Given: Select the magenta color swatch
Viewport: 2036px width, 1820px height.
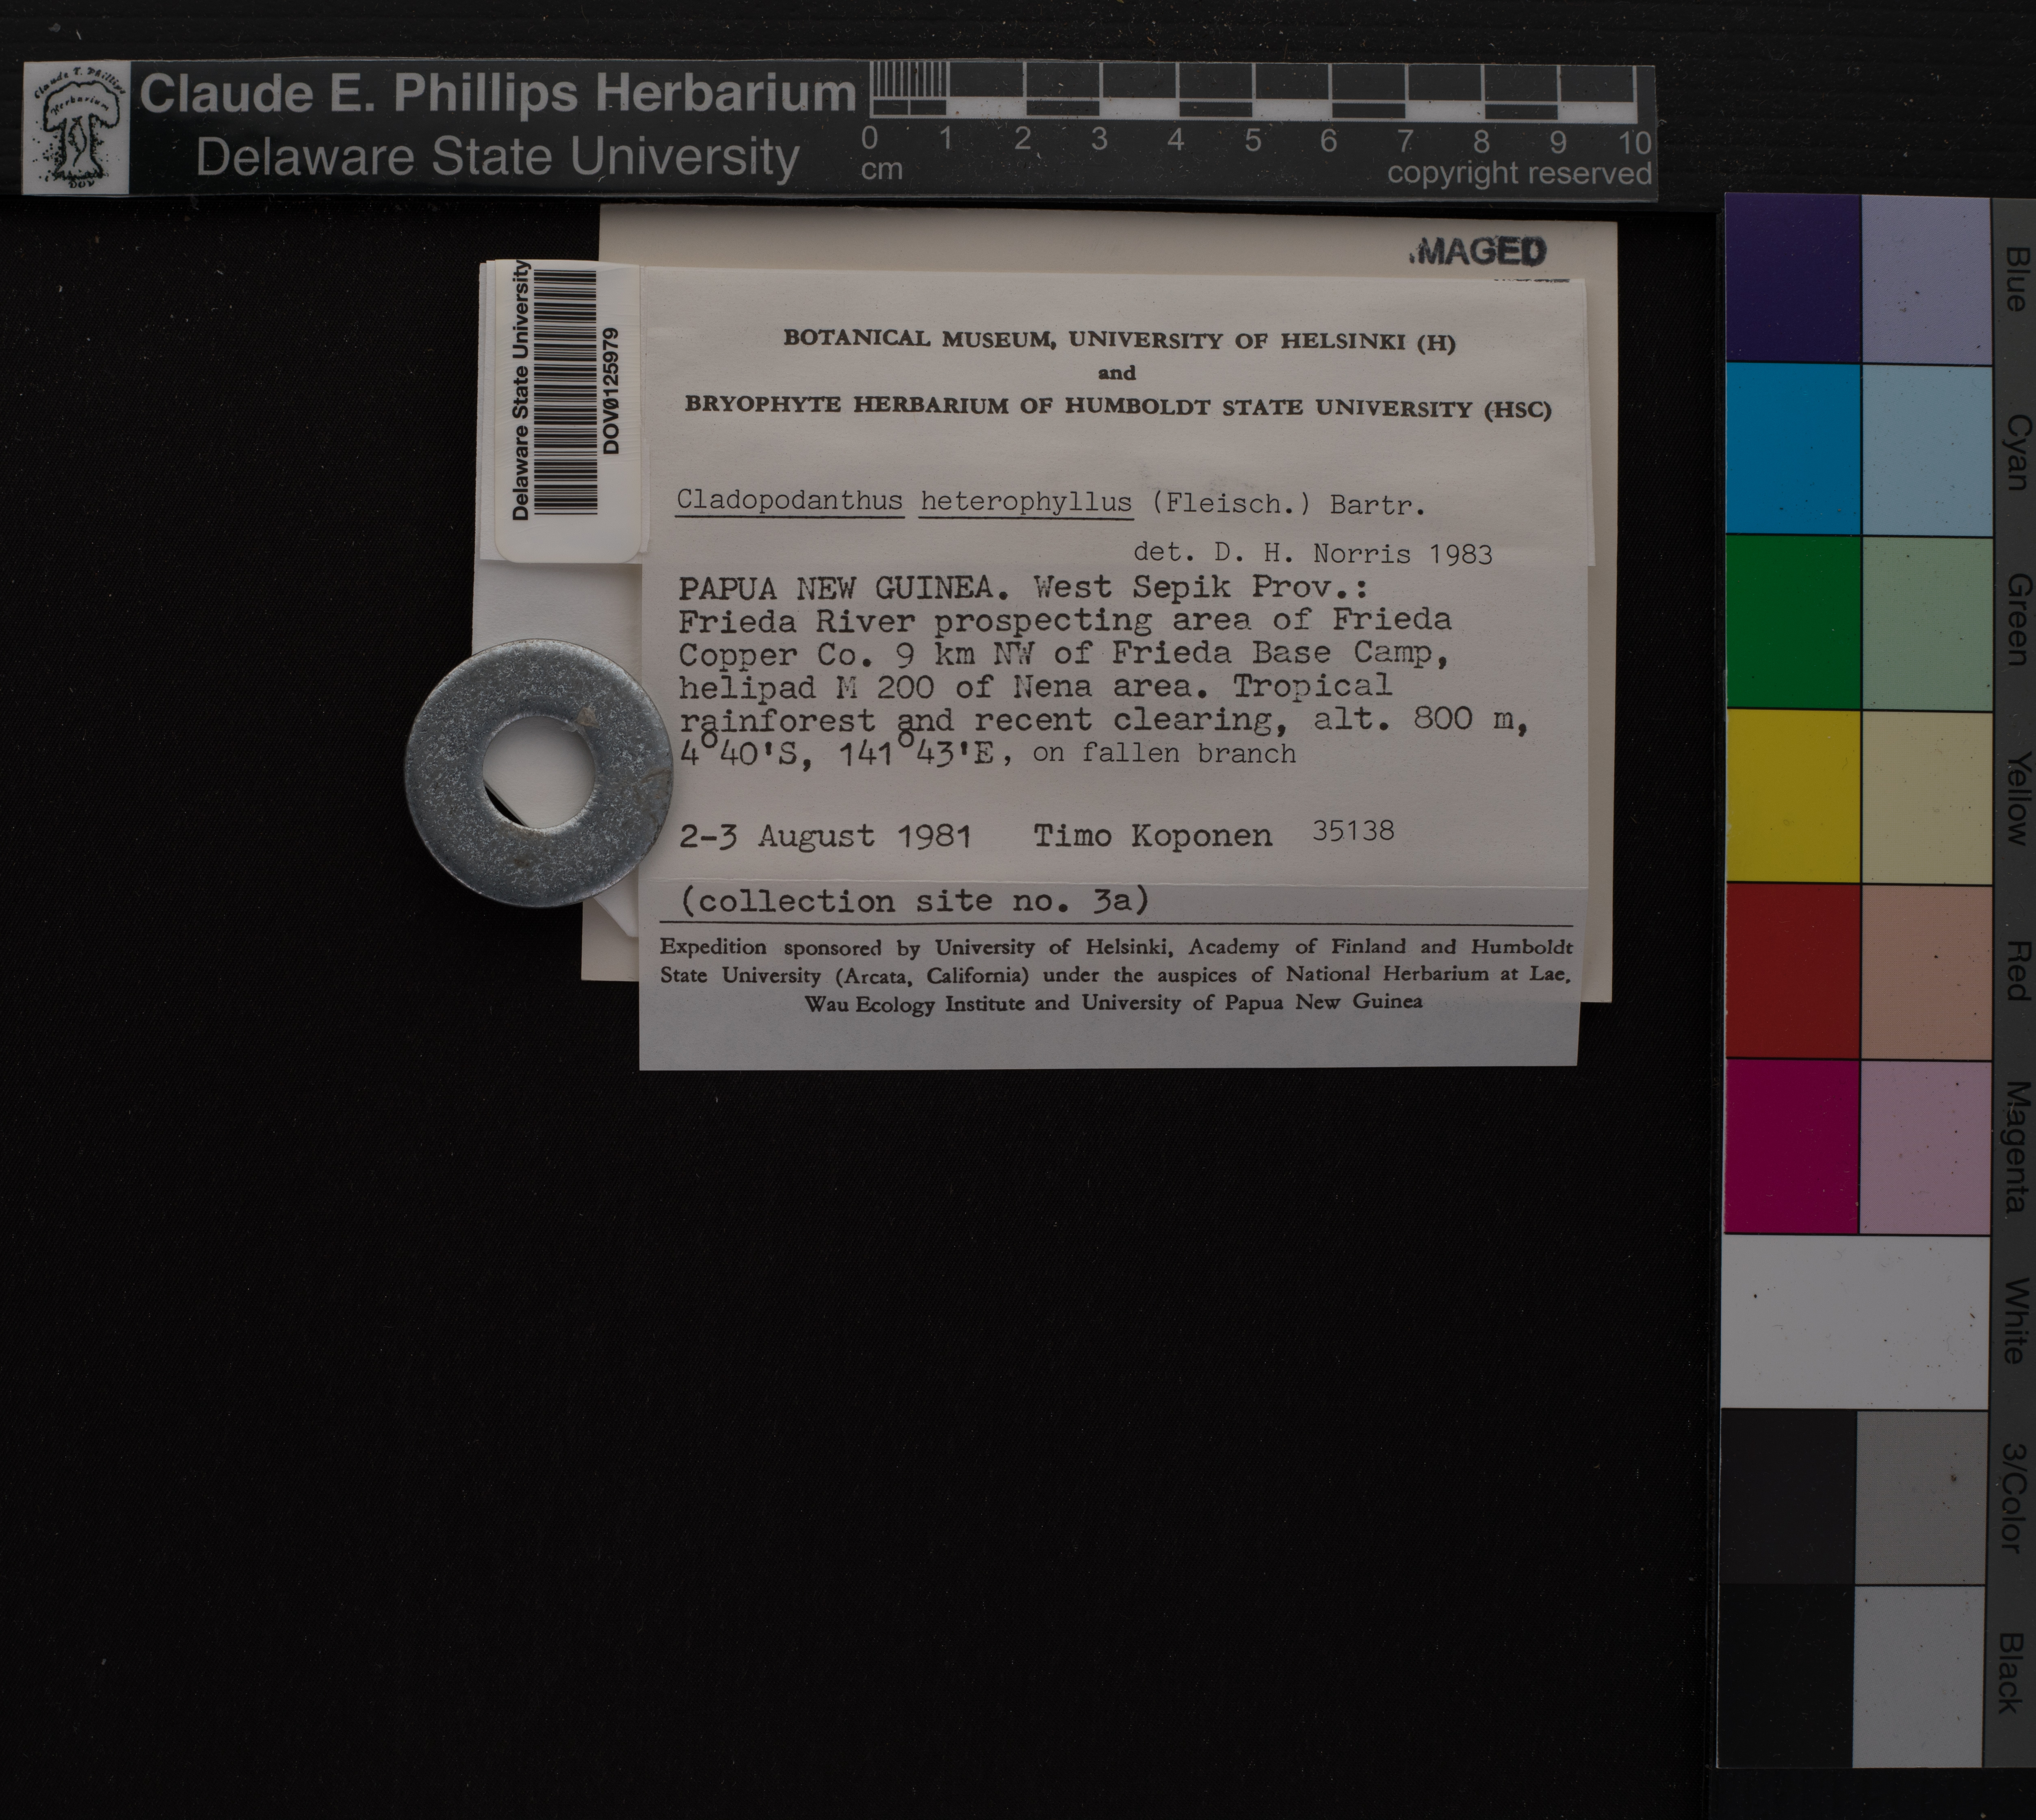Looking at the screenshot, I should (1791, 1146).
